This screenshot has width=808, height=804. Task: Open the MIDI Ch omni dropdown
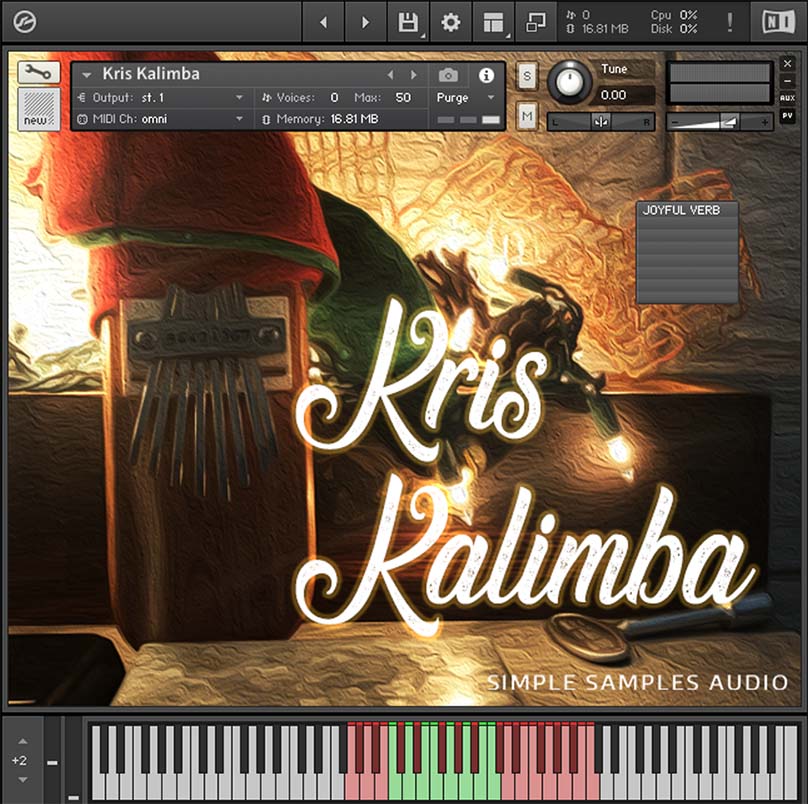[161, 119]
